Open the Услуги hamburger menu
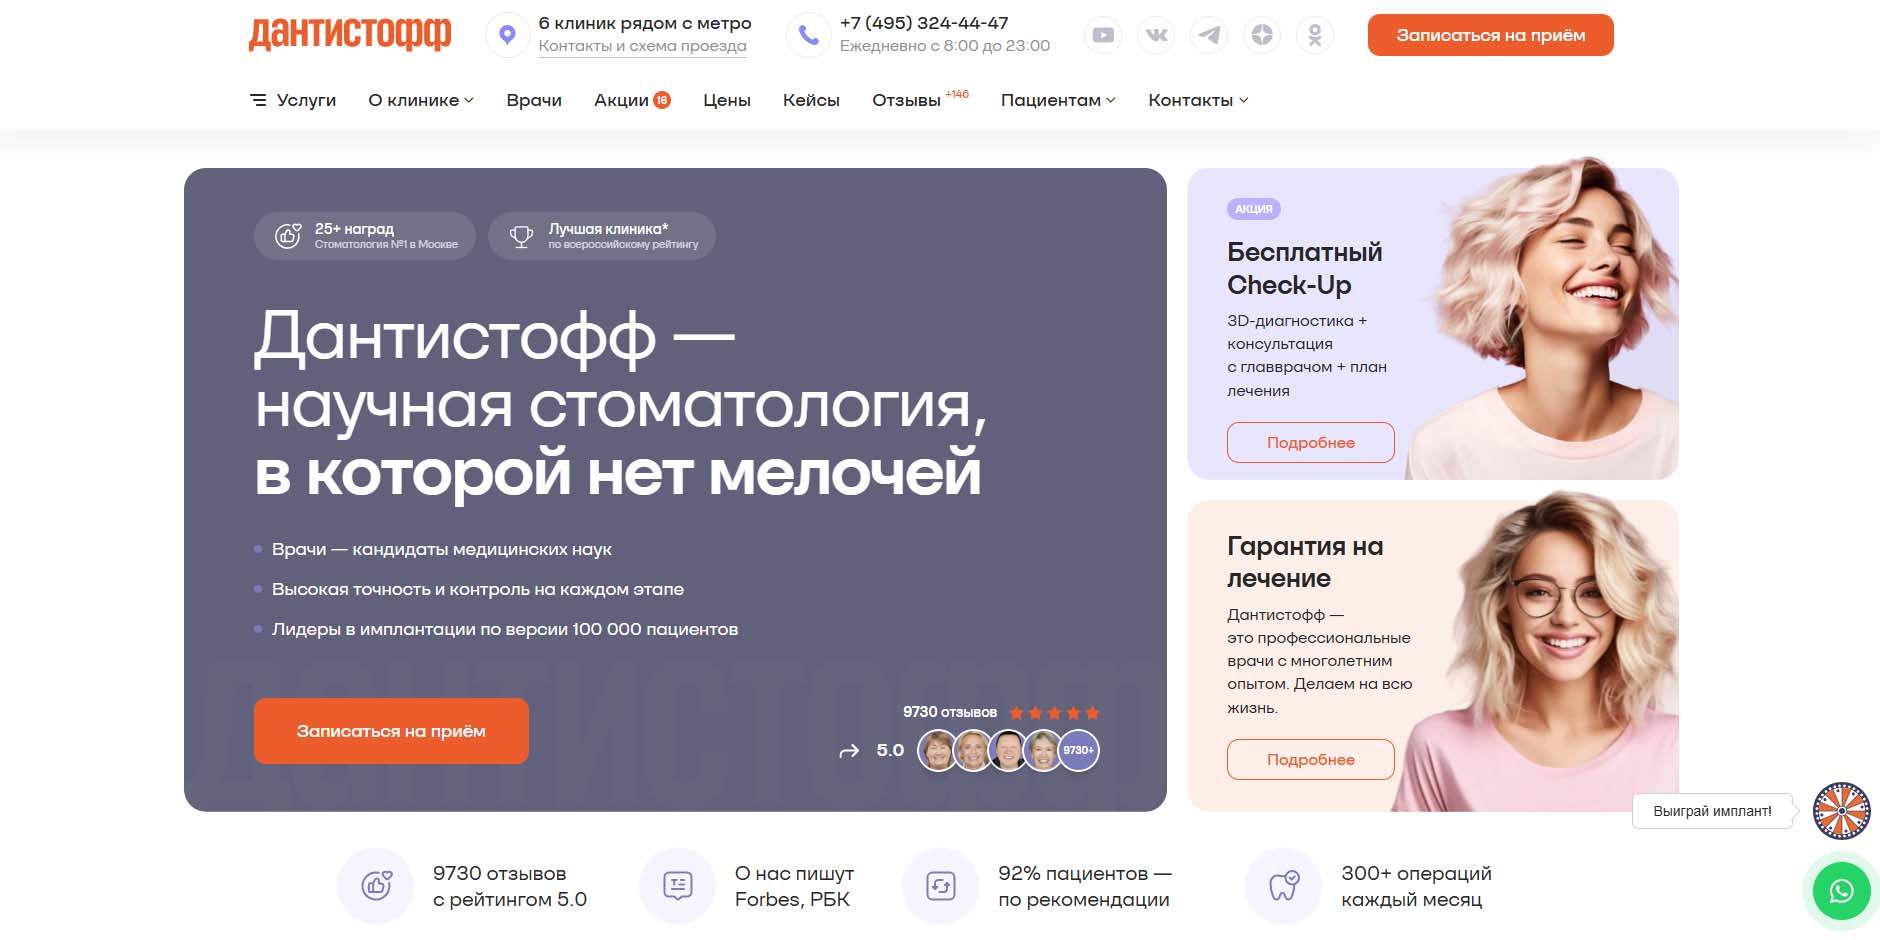 pyautogui.click(x=293, y=100)
